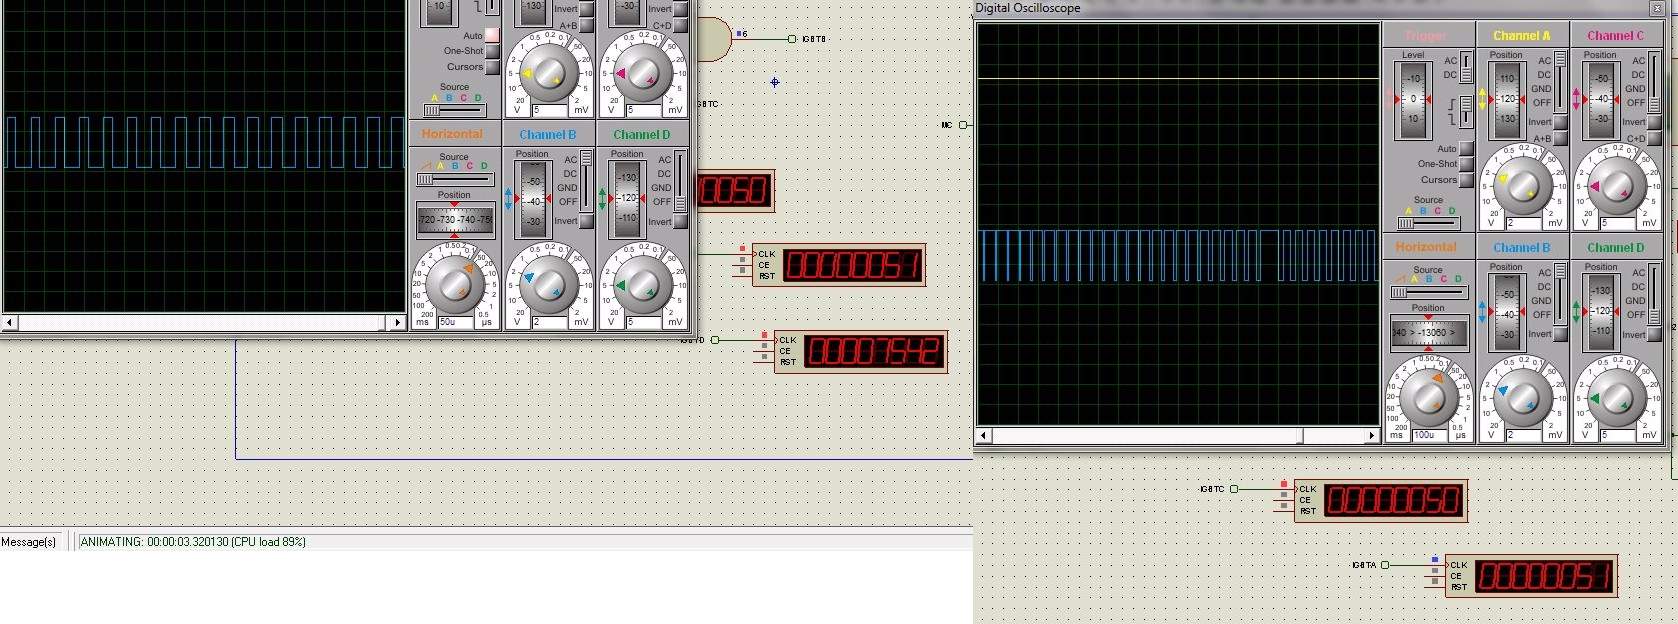Viewport: 1678px width, 624px height.
Task: Toggle One-Shot button in left oscilloscope
Action: (x=492, y=51)
